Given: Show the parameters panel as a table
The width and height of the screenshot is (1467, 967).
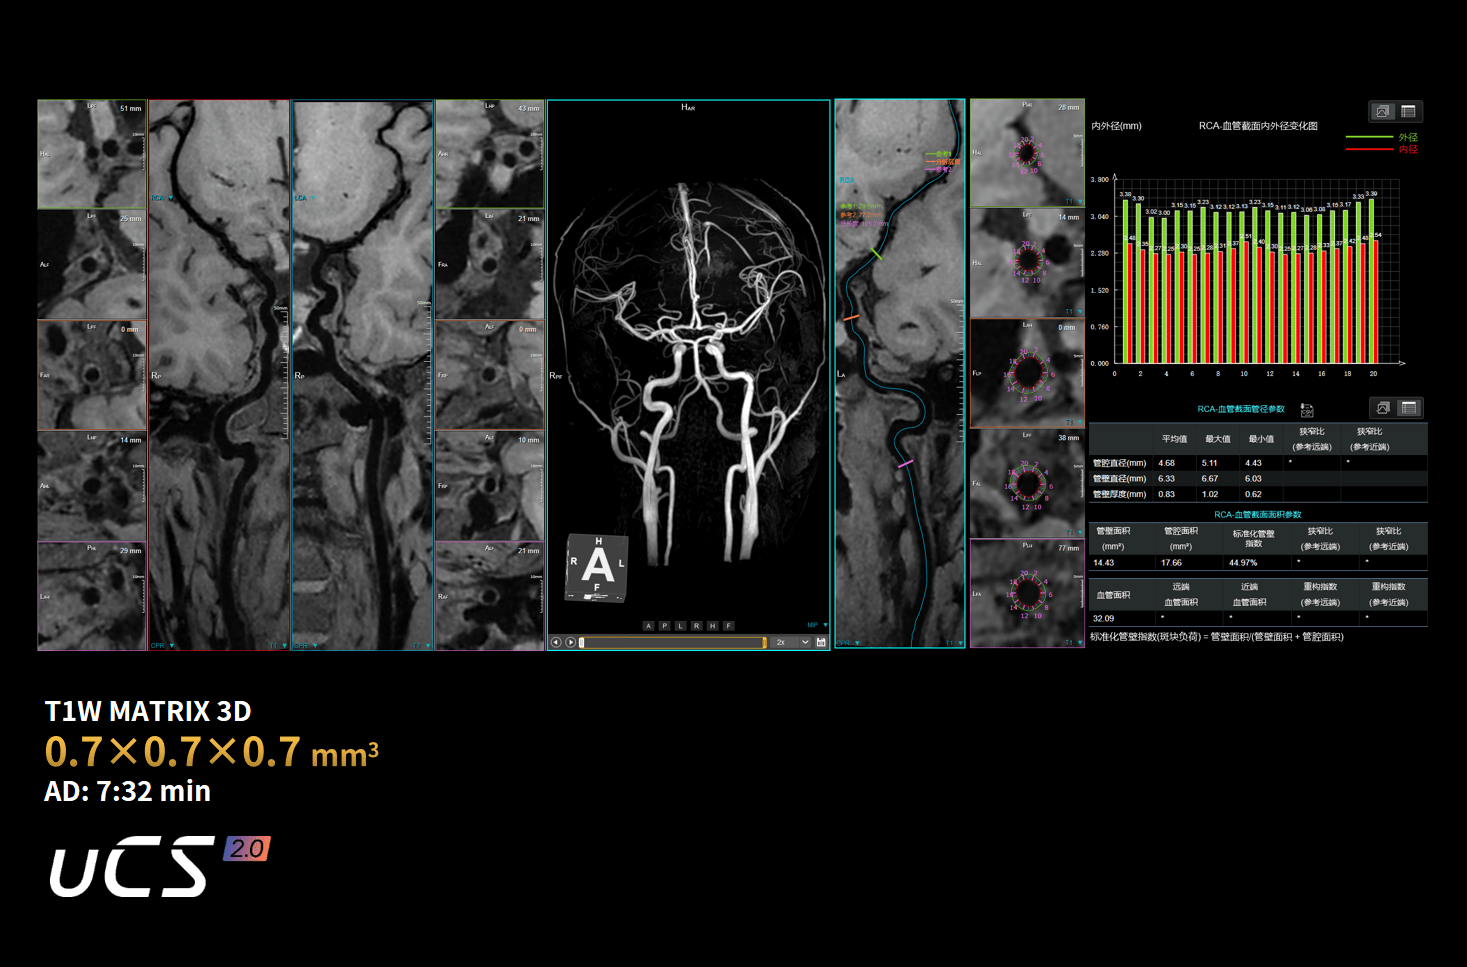Looking at the screenshot, I should [1409, 408].
